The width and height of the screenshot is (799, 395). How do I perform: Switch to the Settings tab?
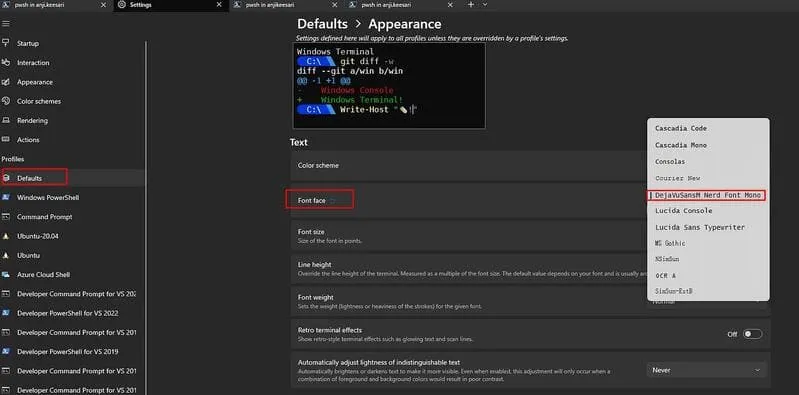pos(171,5)
